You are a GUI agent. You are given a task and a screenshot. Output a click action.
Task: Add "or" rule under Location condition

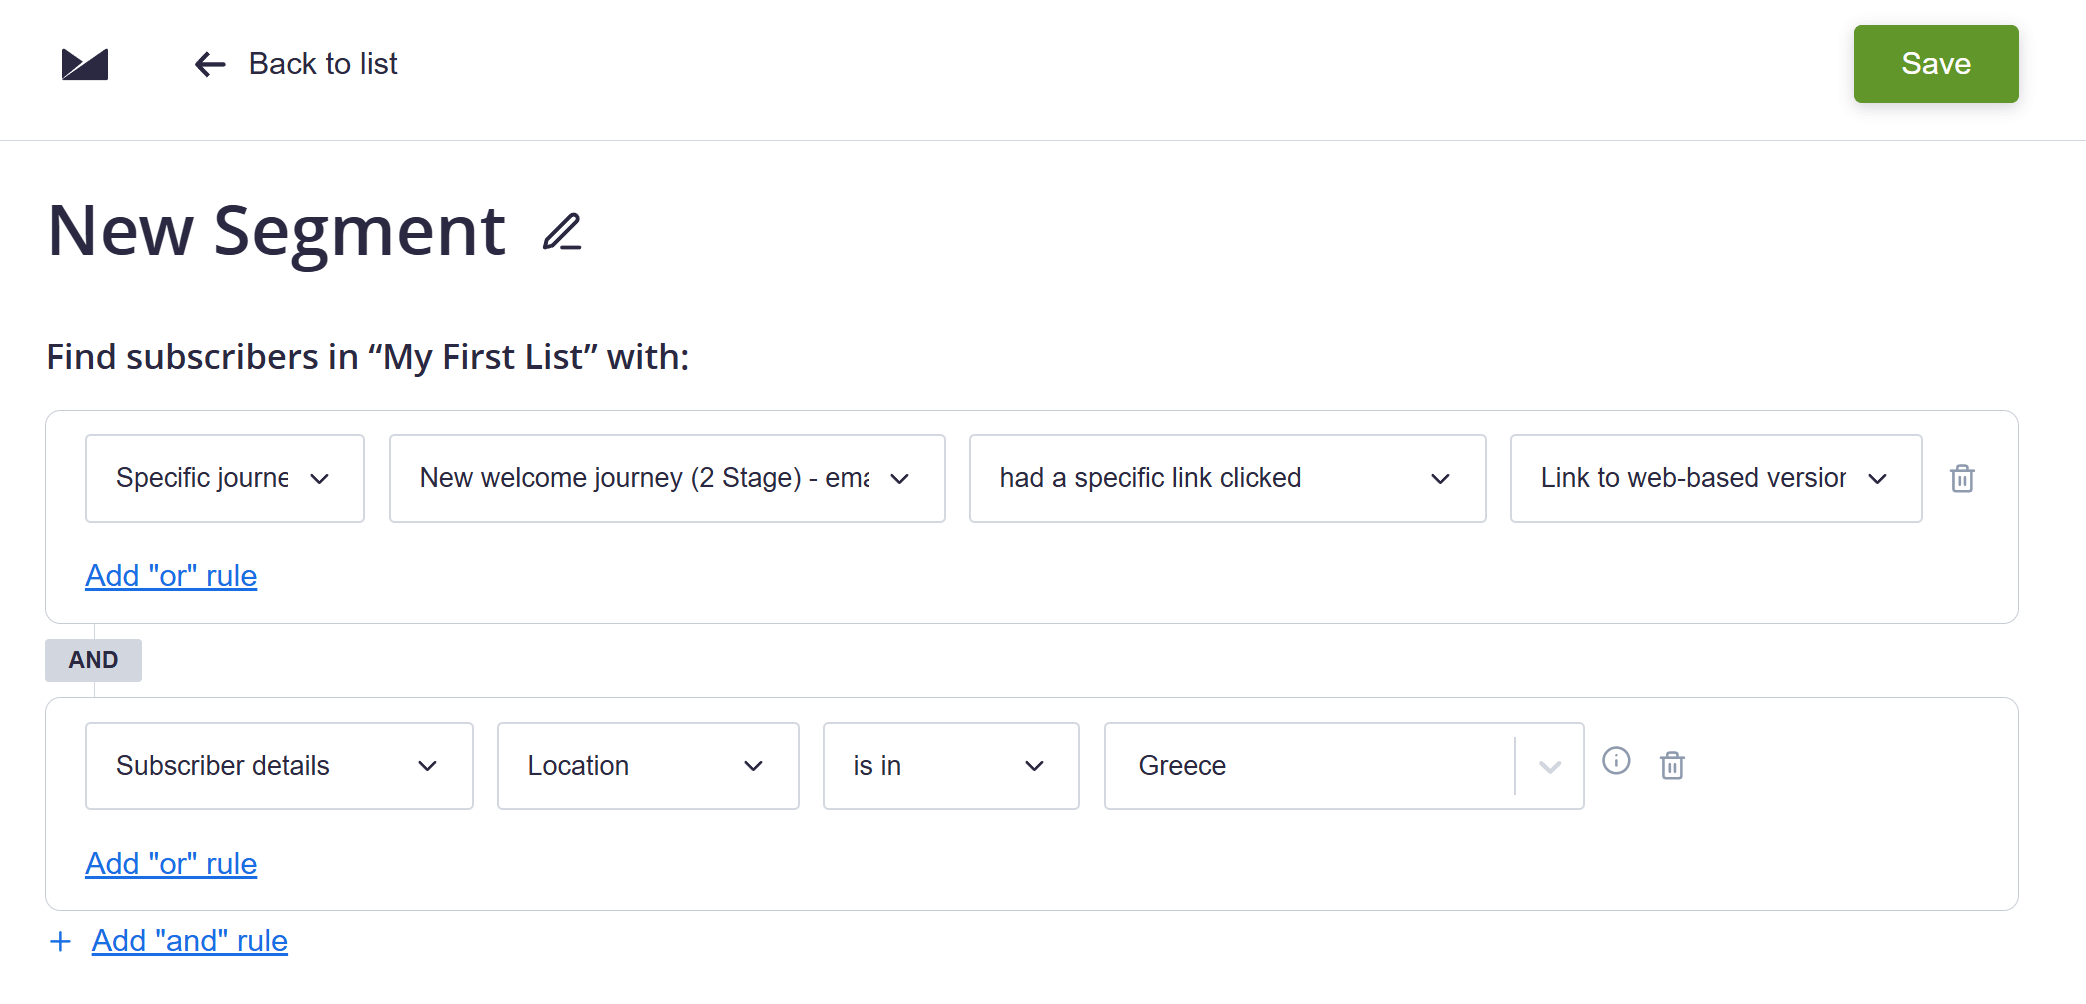pyautogui.click(x=171, y=864)
